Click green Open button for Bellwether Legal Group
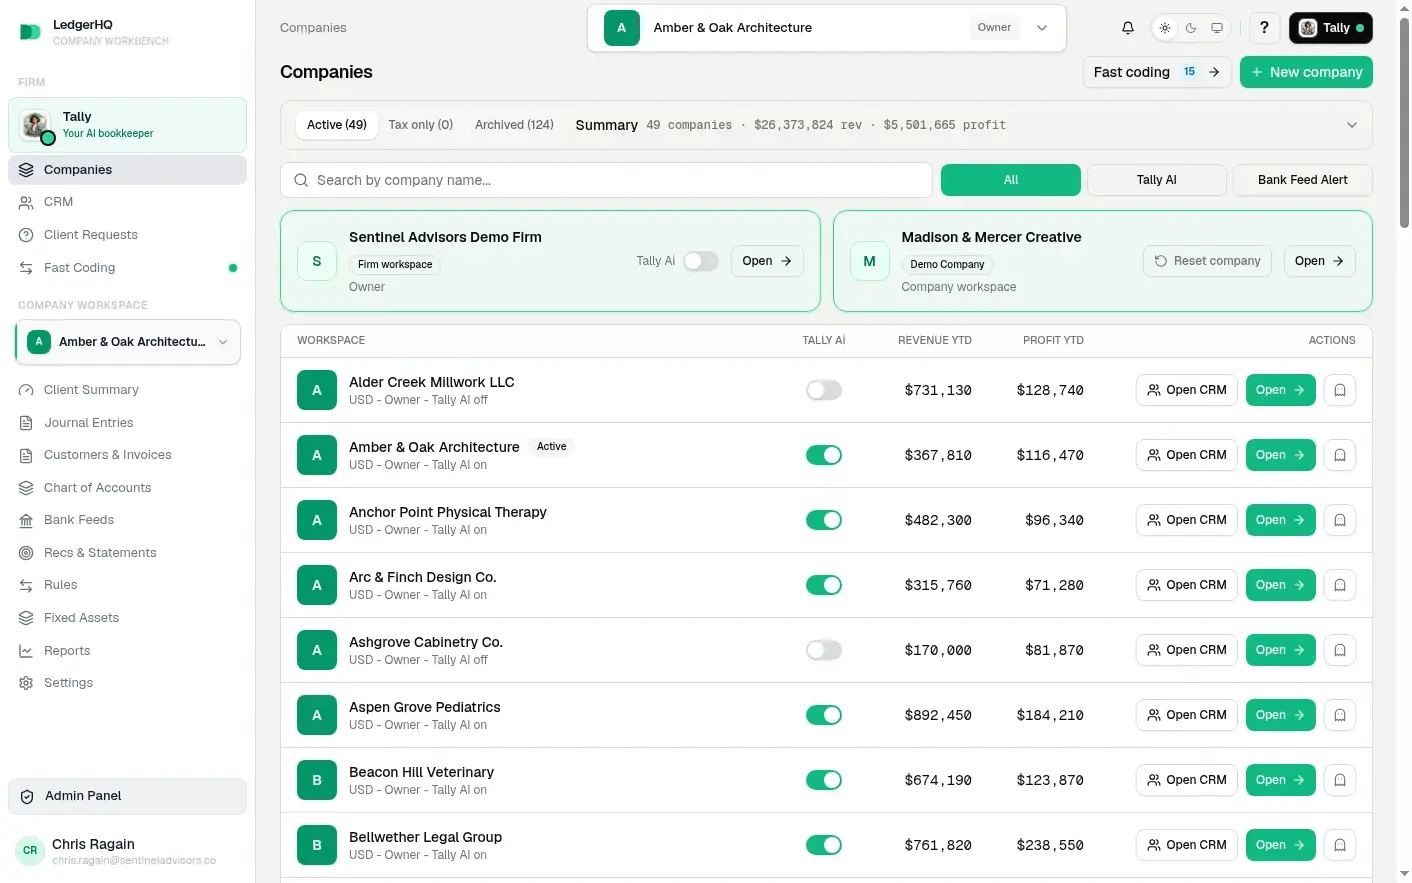Image resolution: width=1412 pixels, height=883 pixels. (x=1281, y=845)
